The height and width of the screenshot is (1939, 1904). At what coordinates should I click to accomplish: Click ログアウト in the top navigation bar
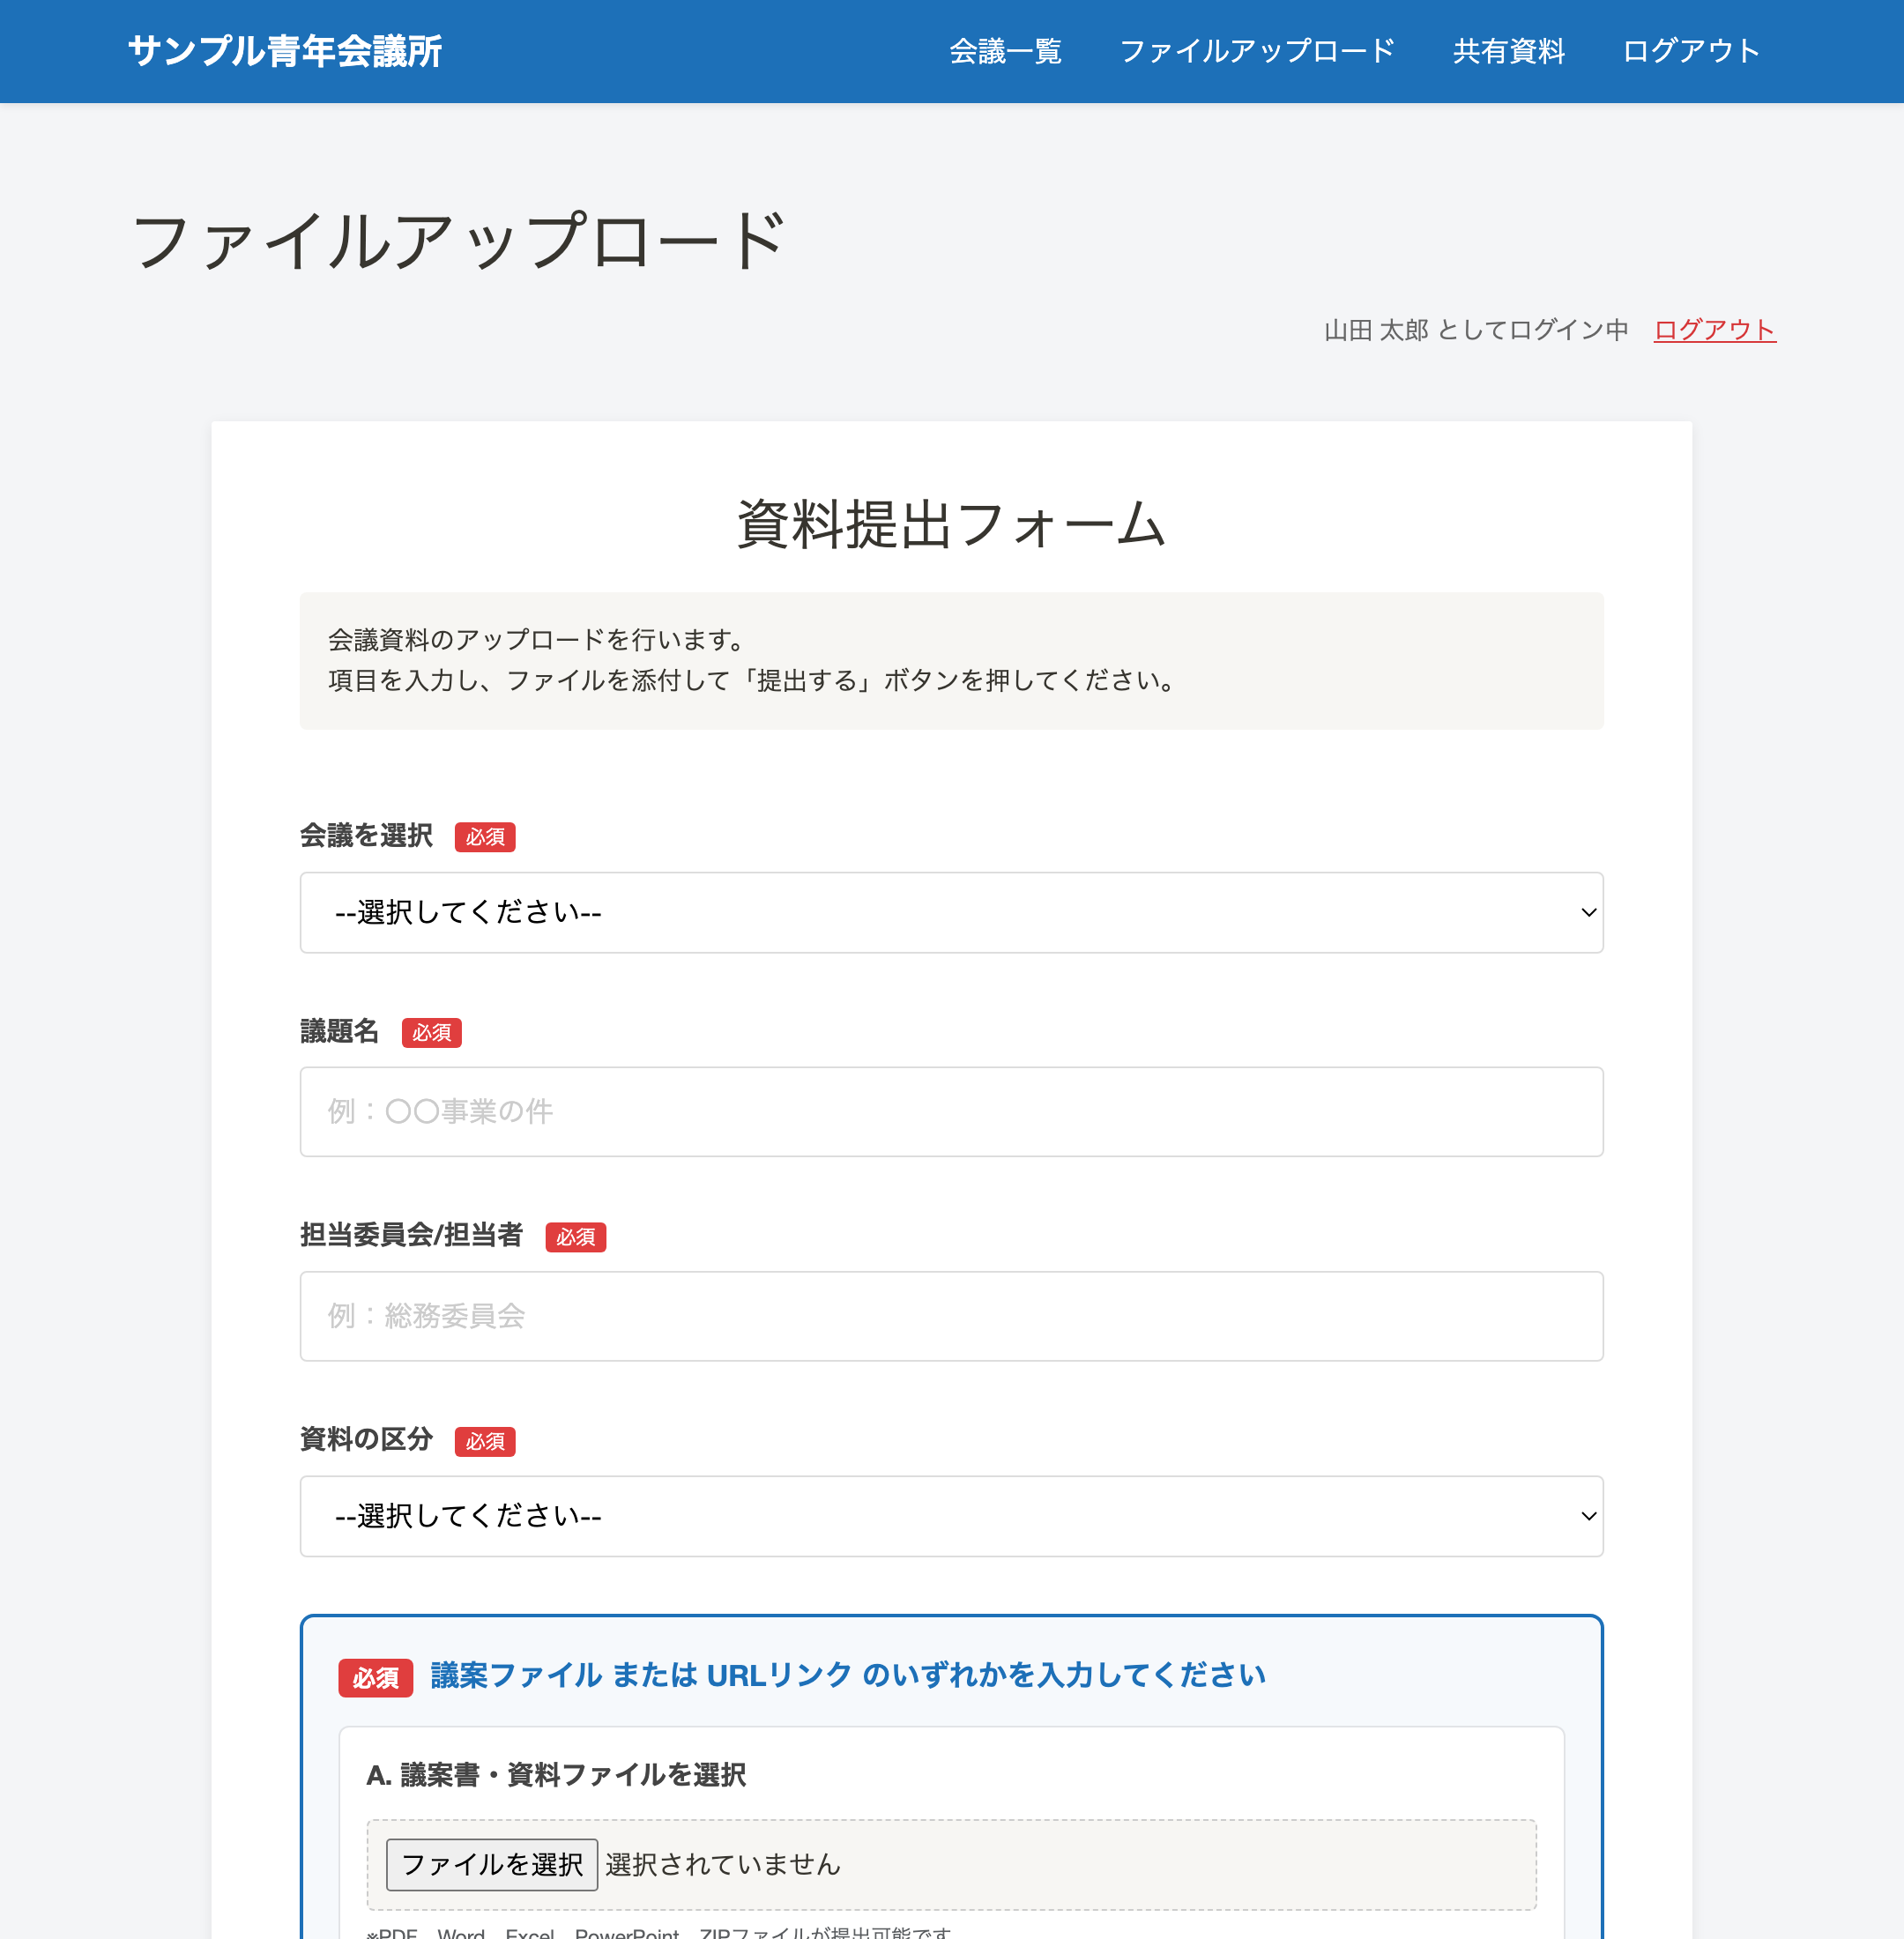point(1691,51)
